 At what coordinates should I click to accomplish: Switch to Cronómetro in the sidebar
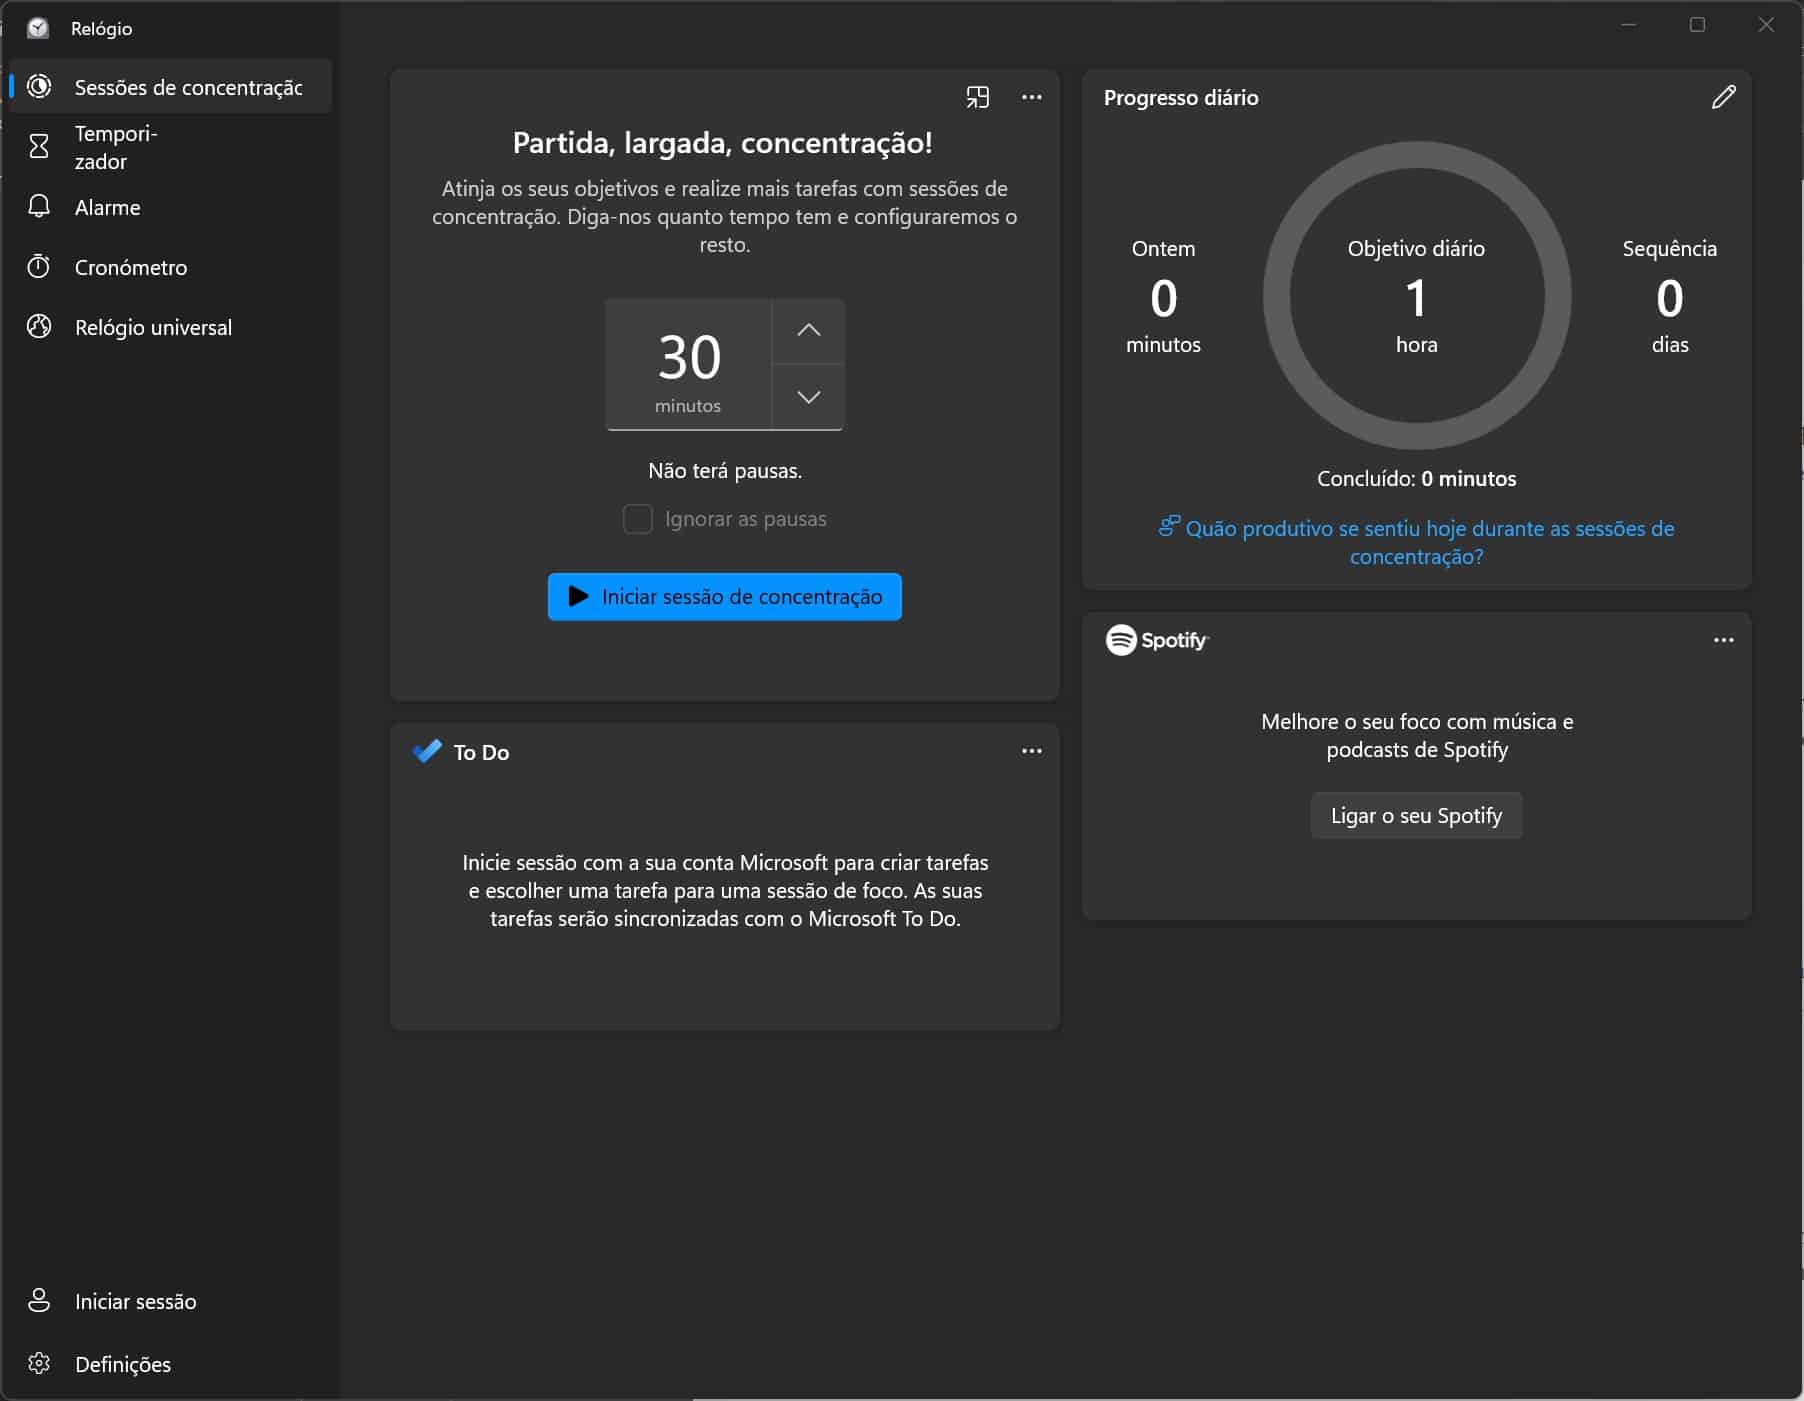[130, 267]
